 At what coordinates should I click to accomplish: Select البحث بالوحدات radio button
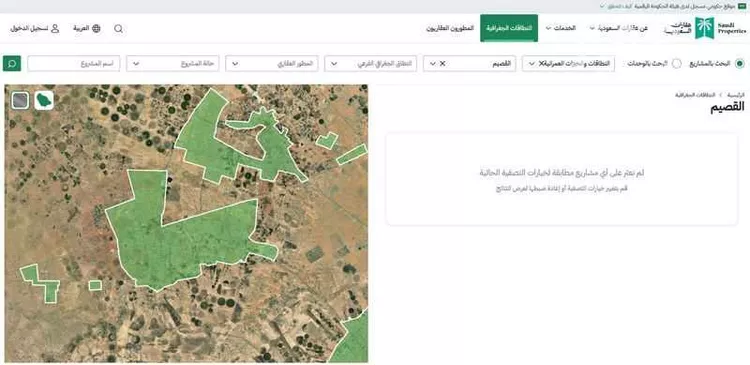(x=676, y=64)
